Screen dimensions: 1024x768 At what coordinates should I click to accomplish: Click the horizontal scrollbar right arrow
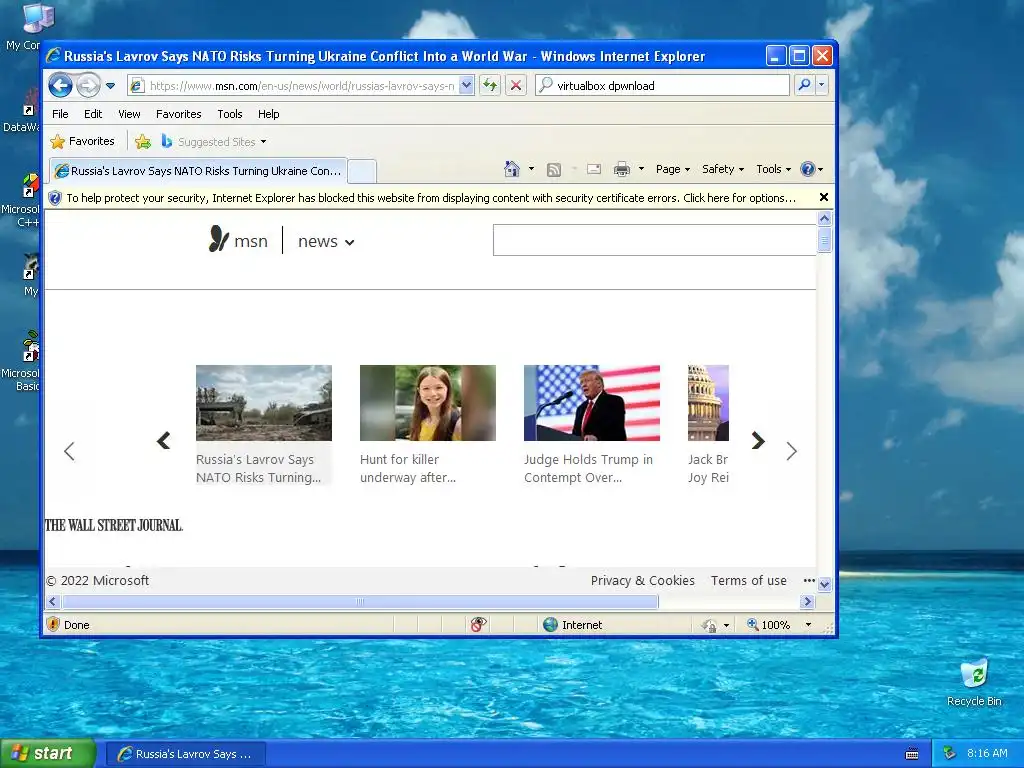pyautogui.click(x=808, y=601)
